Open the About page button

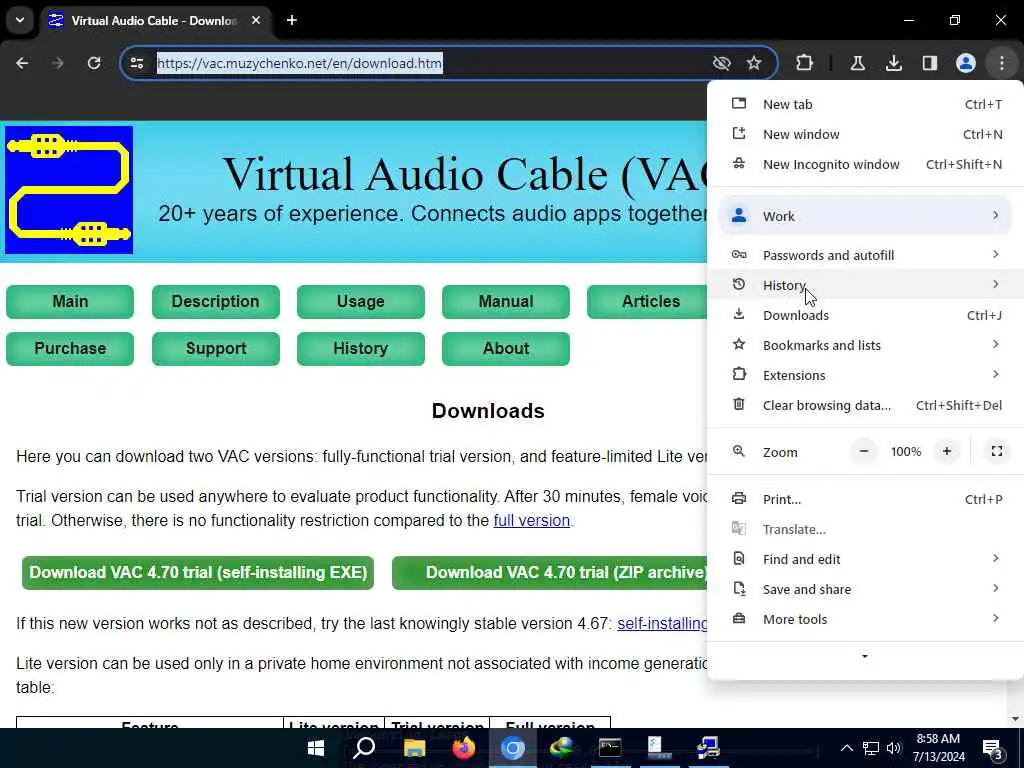click(505, 349)
